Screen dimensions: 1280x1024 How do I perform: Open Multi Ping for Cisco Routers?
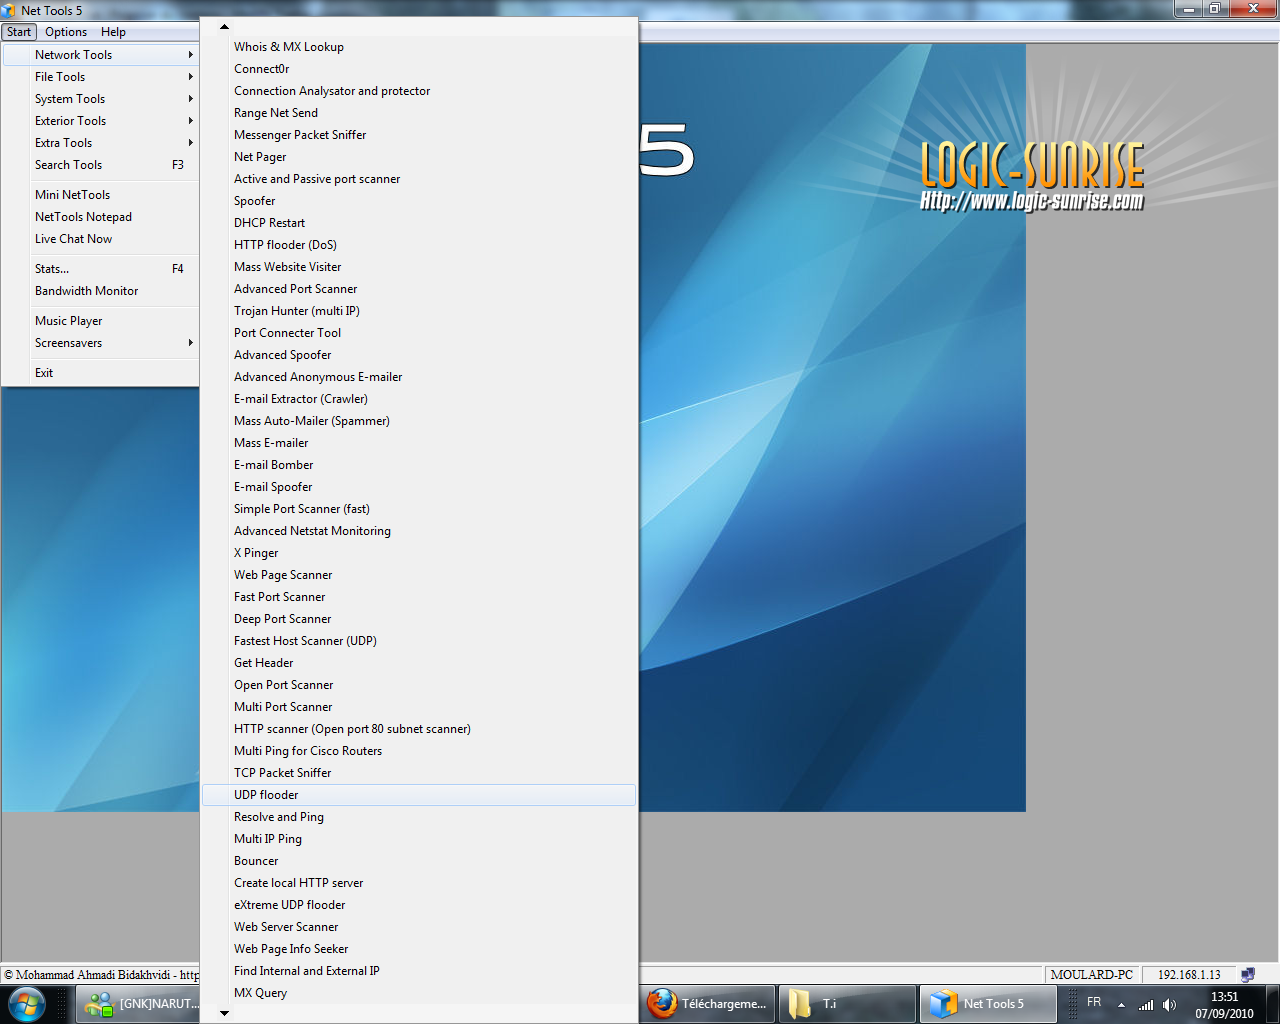tap(419, 751)
